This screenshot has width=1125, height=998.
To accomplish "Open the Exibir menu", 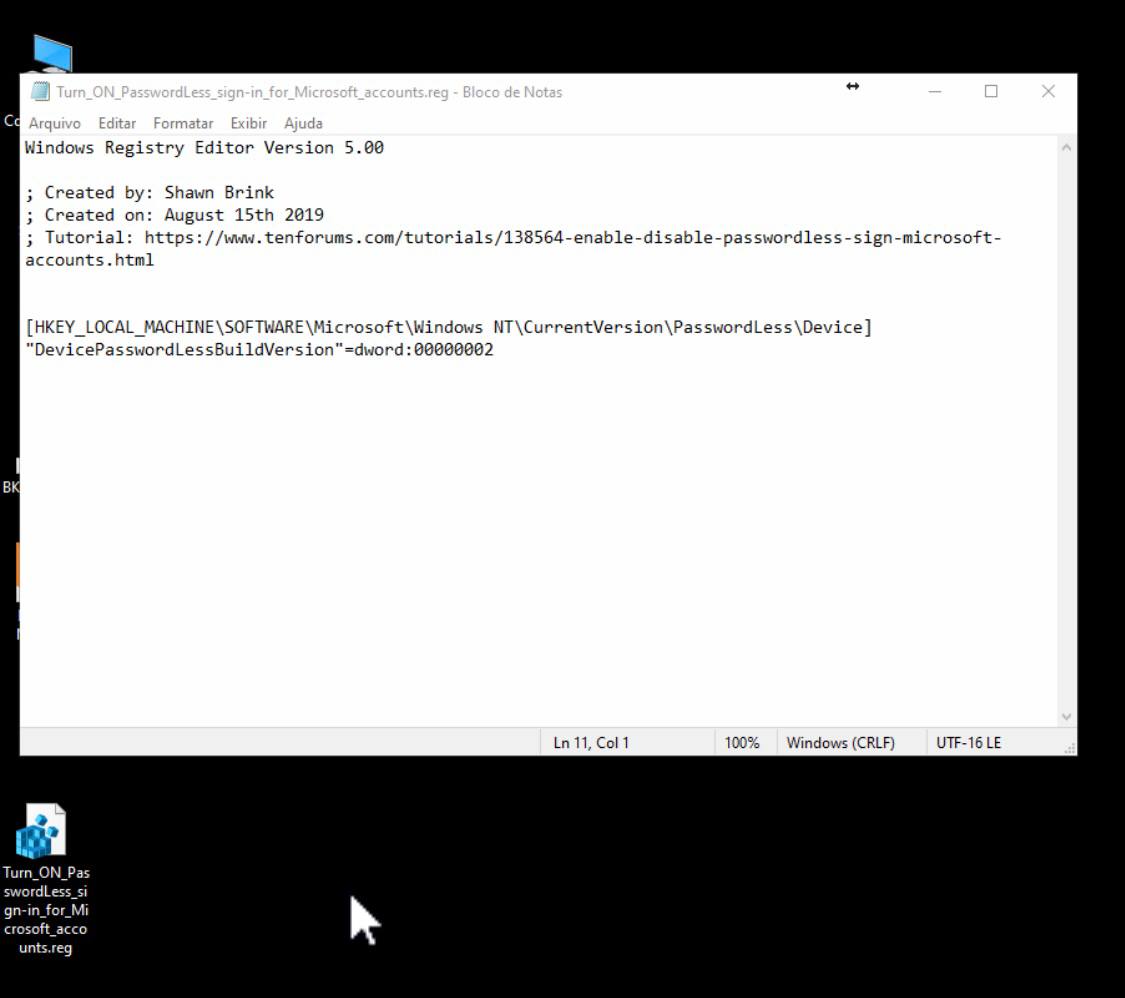I will pyautogui.click(x=248, y=123).
